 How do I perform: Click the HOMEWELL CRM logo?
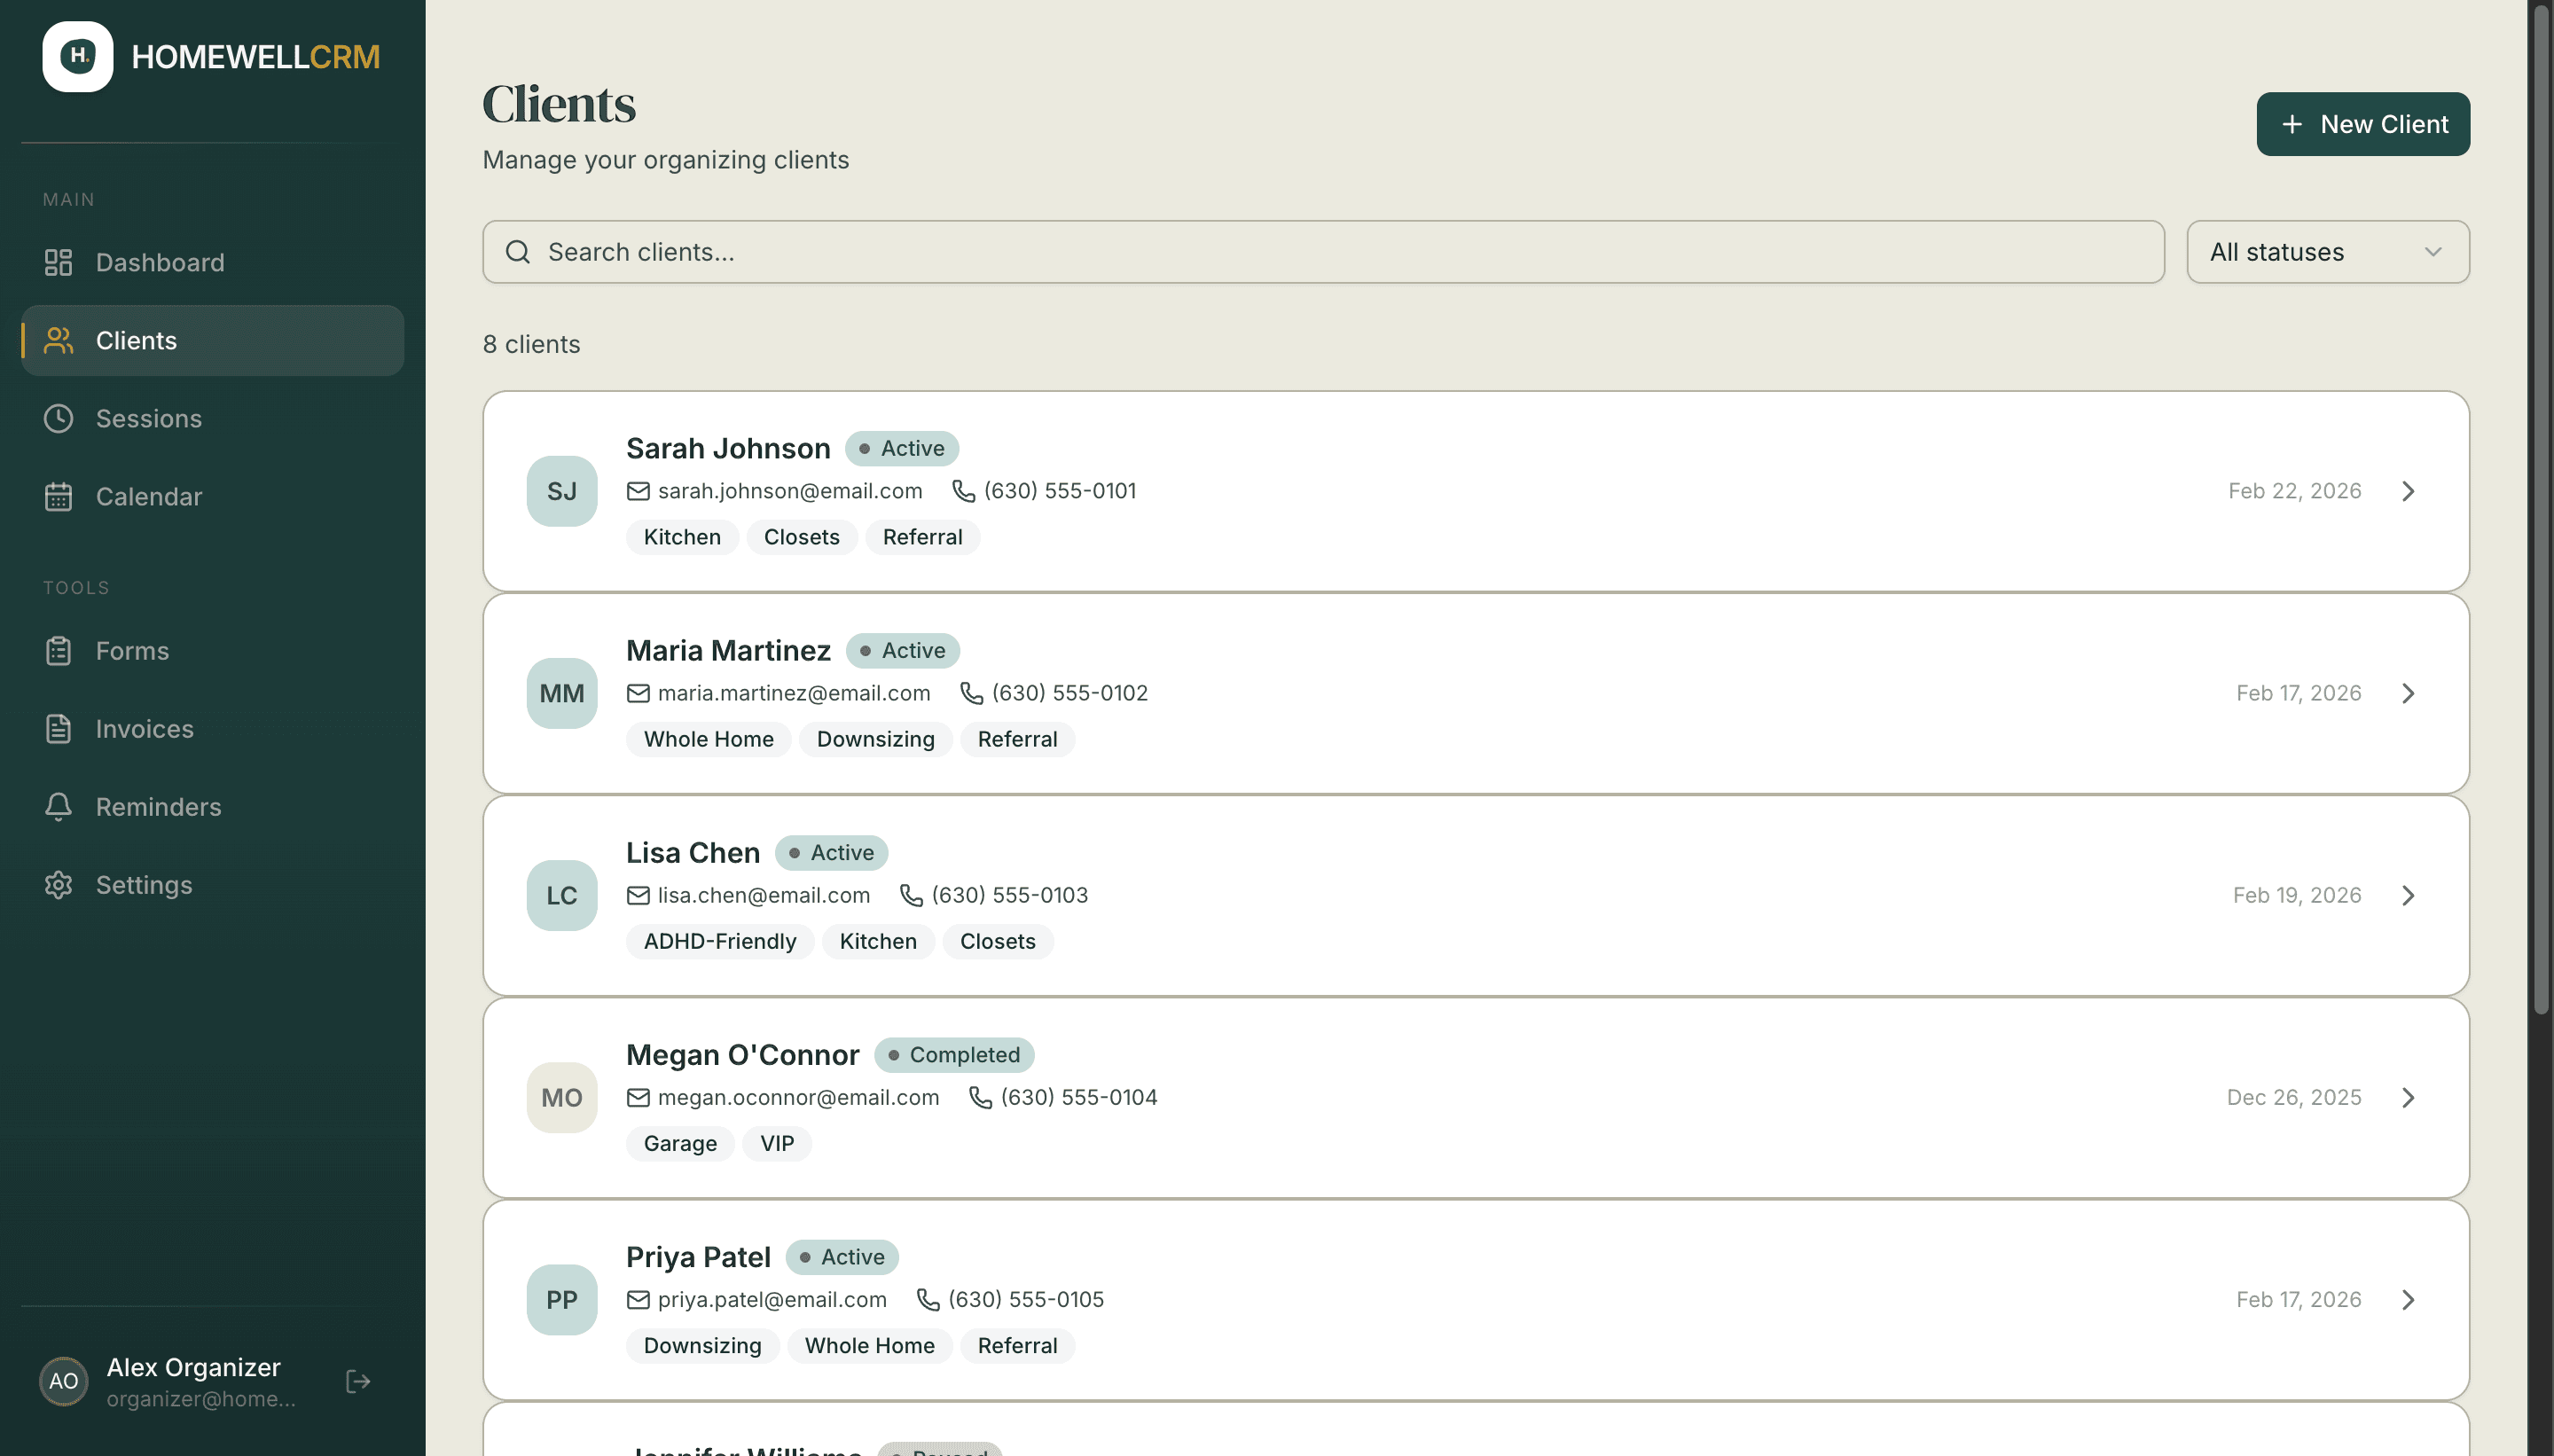click(212, 56)
